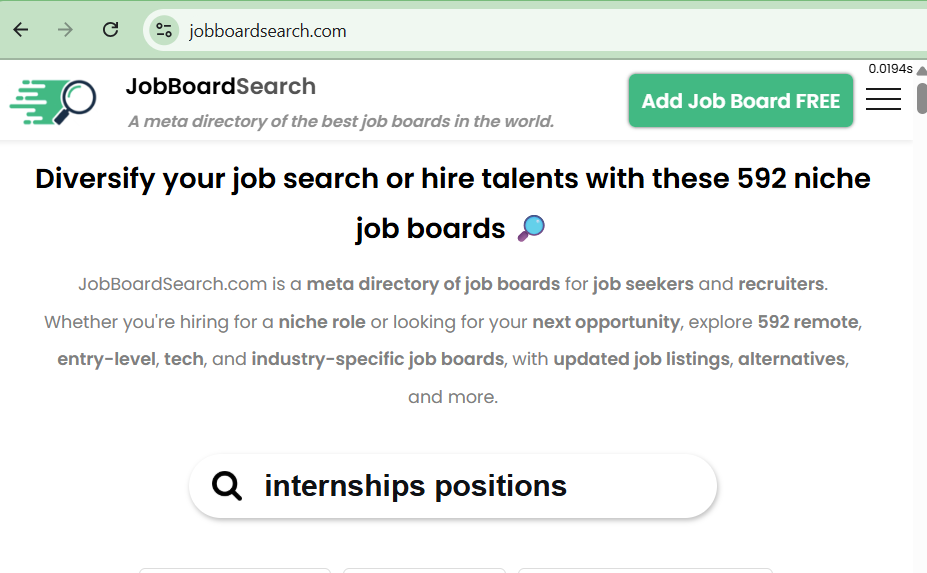927x573 pixels.
Task: Click the bold 'updated job listings' text
Action: pos(641,359)
